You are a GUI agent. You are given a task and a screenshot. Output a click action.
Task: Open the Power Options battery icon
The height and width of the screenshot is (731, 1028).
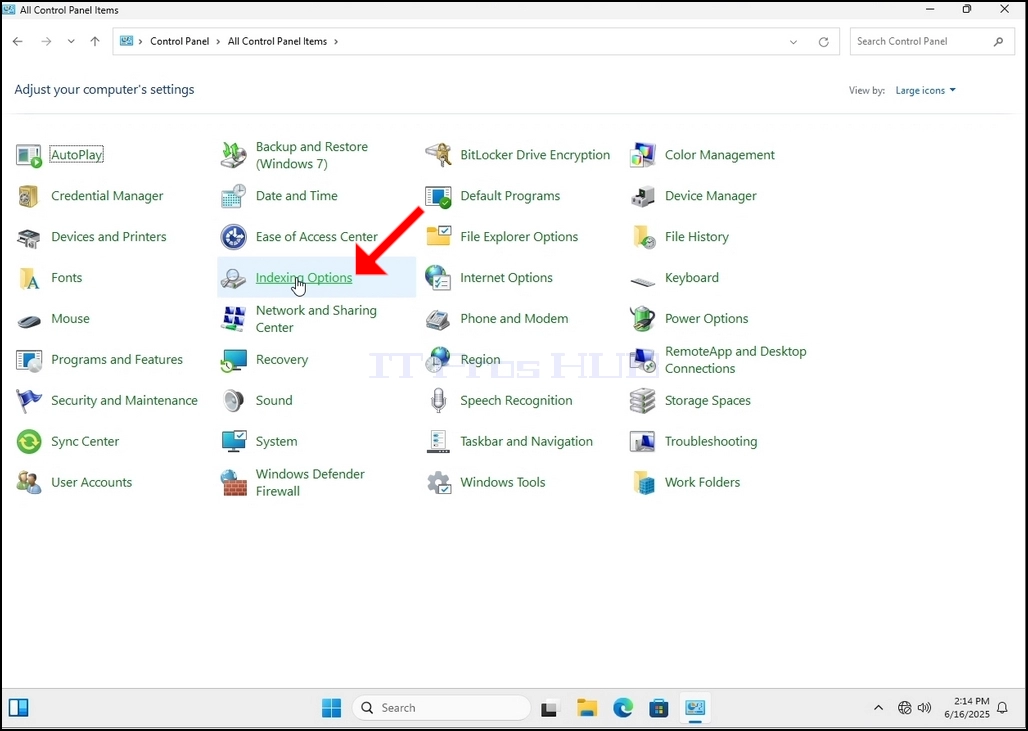[x=642, y=319]
